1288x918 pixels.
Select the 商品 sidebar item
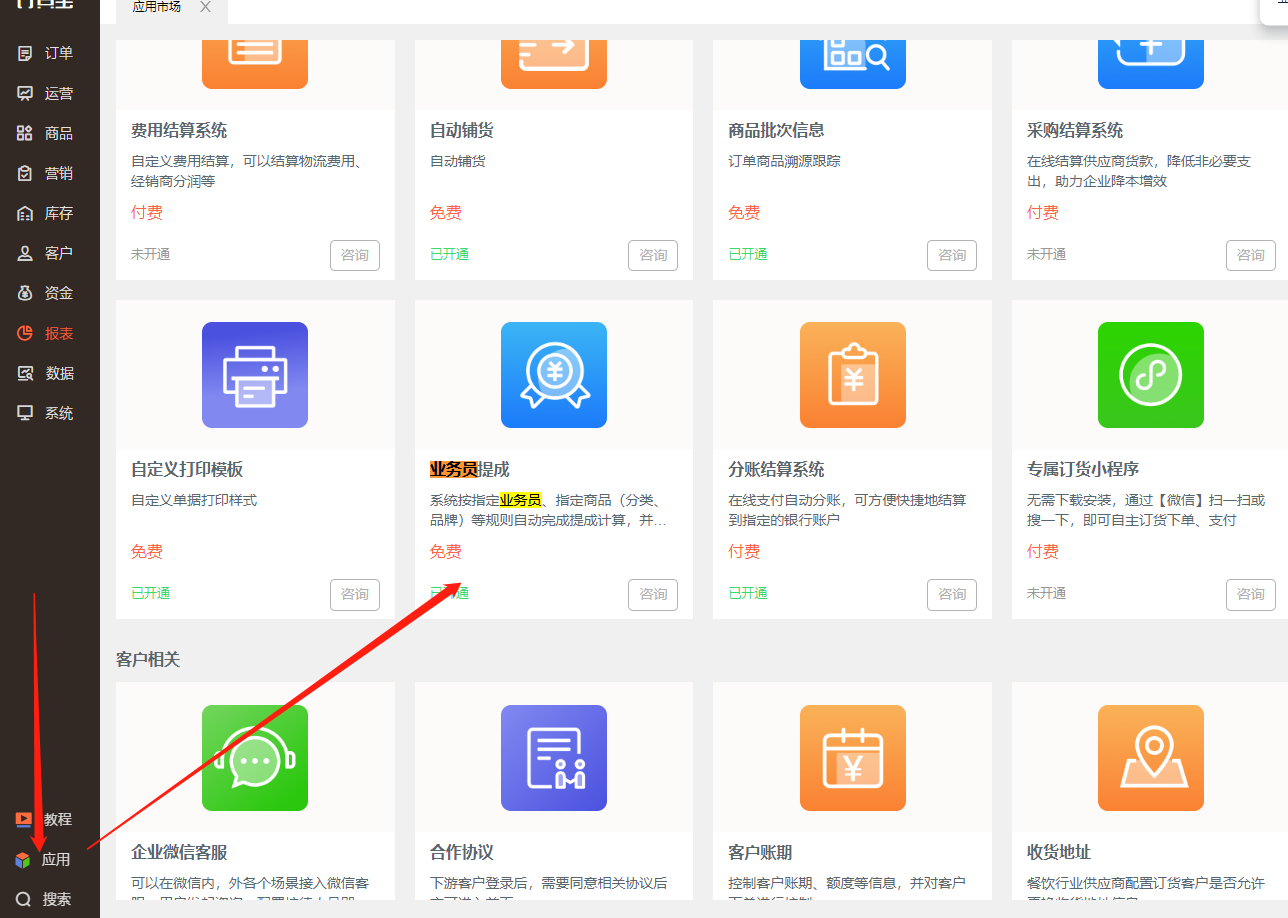[x=46, y=133]
